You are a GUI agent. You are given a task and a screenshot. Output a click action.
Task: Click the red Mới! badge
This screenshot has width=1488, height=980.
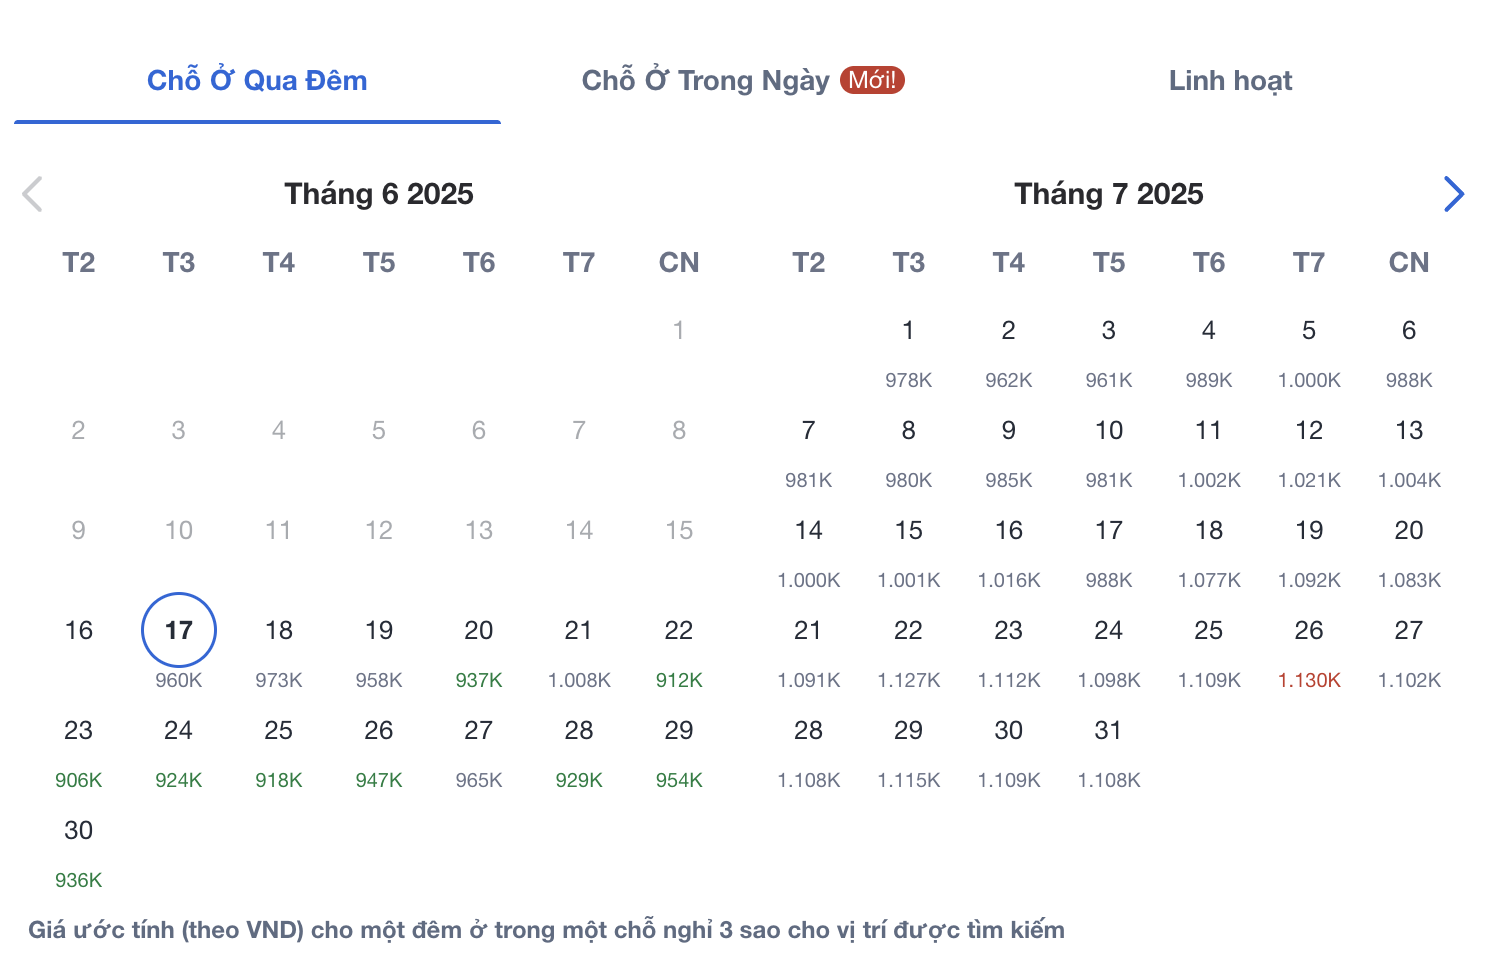point(872,80)
